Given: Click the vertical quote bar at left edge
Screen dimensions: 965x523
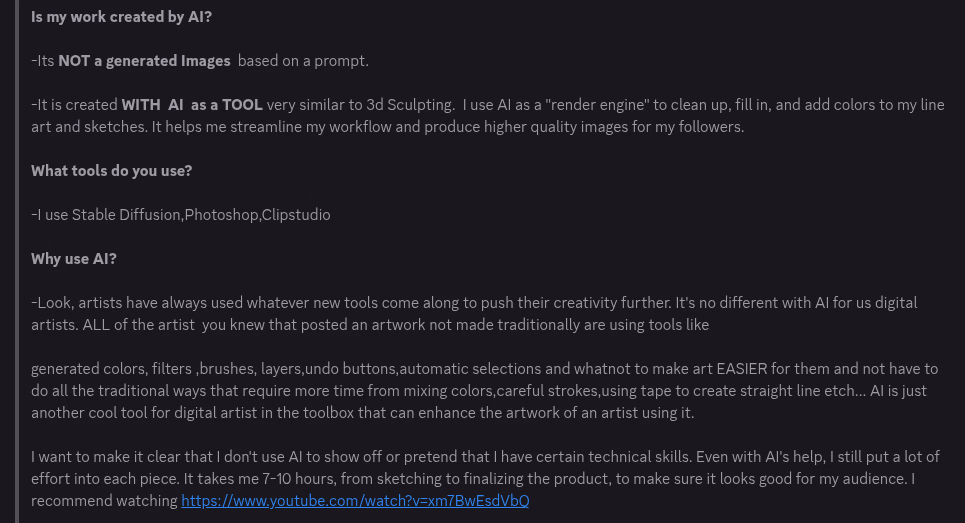Looking at the screenshot, I should (18, 260).
